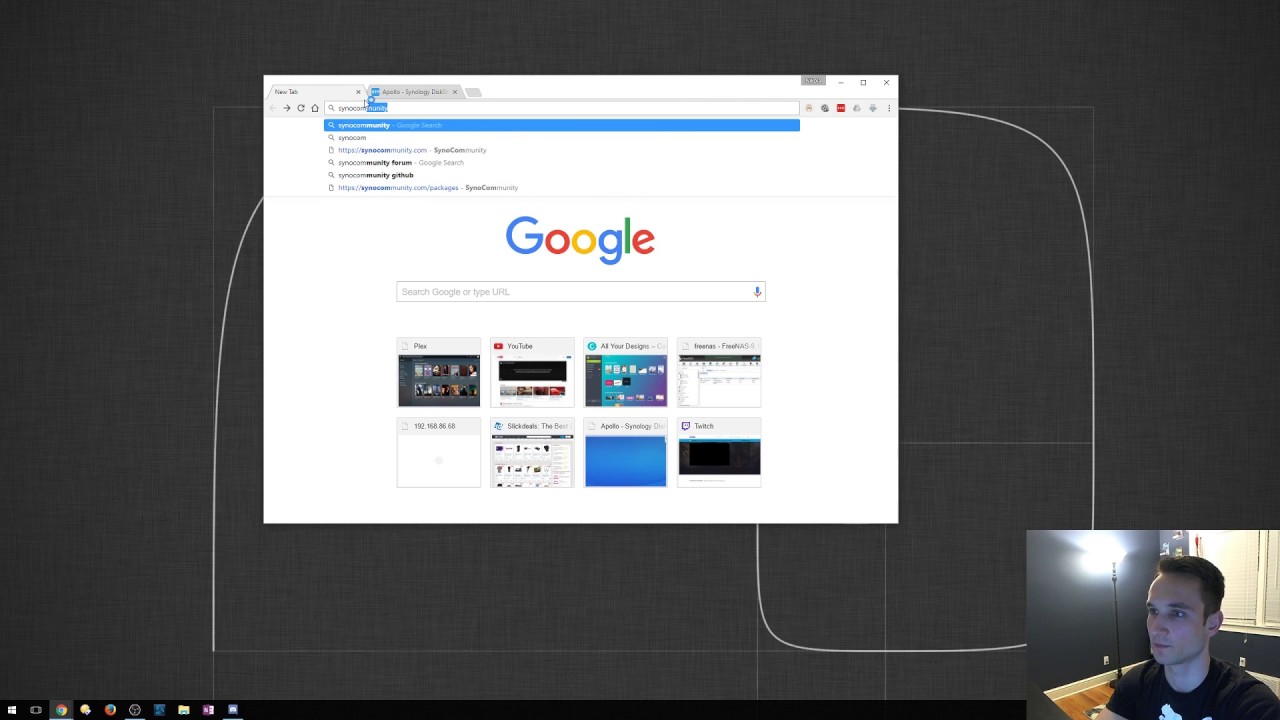Open the YouTube thumbnail

tap(532, 373)
